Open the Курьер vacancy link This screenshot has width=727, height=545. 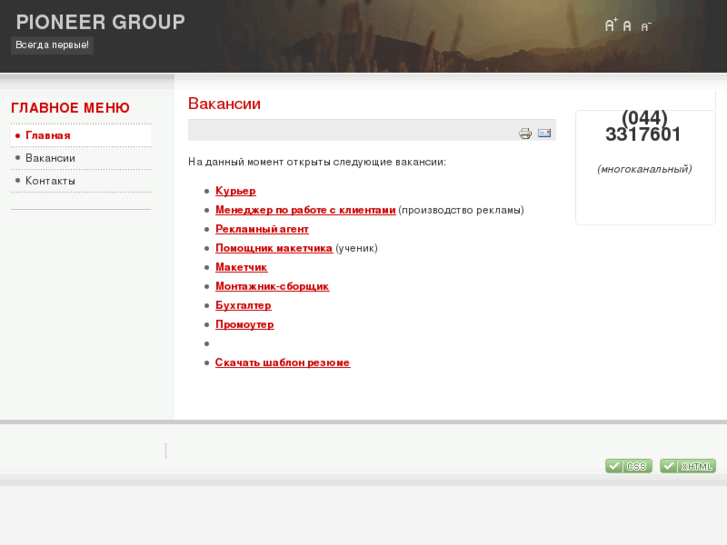tap(236, 191)
